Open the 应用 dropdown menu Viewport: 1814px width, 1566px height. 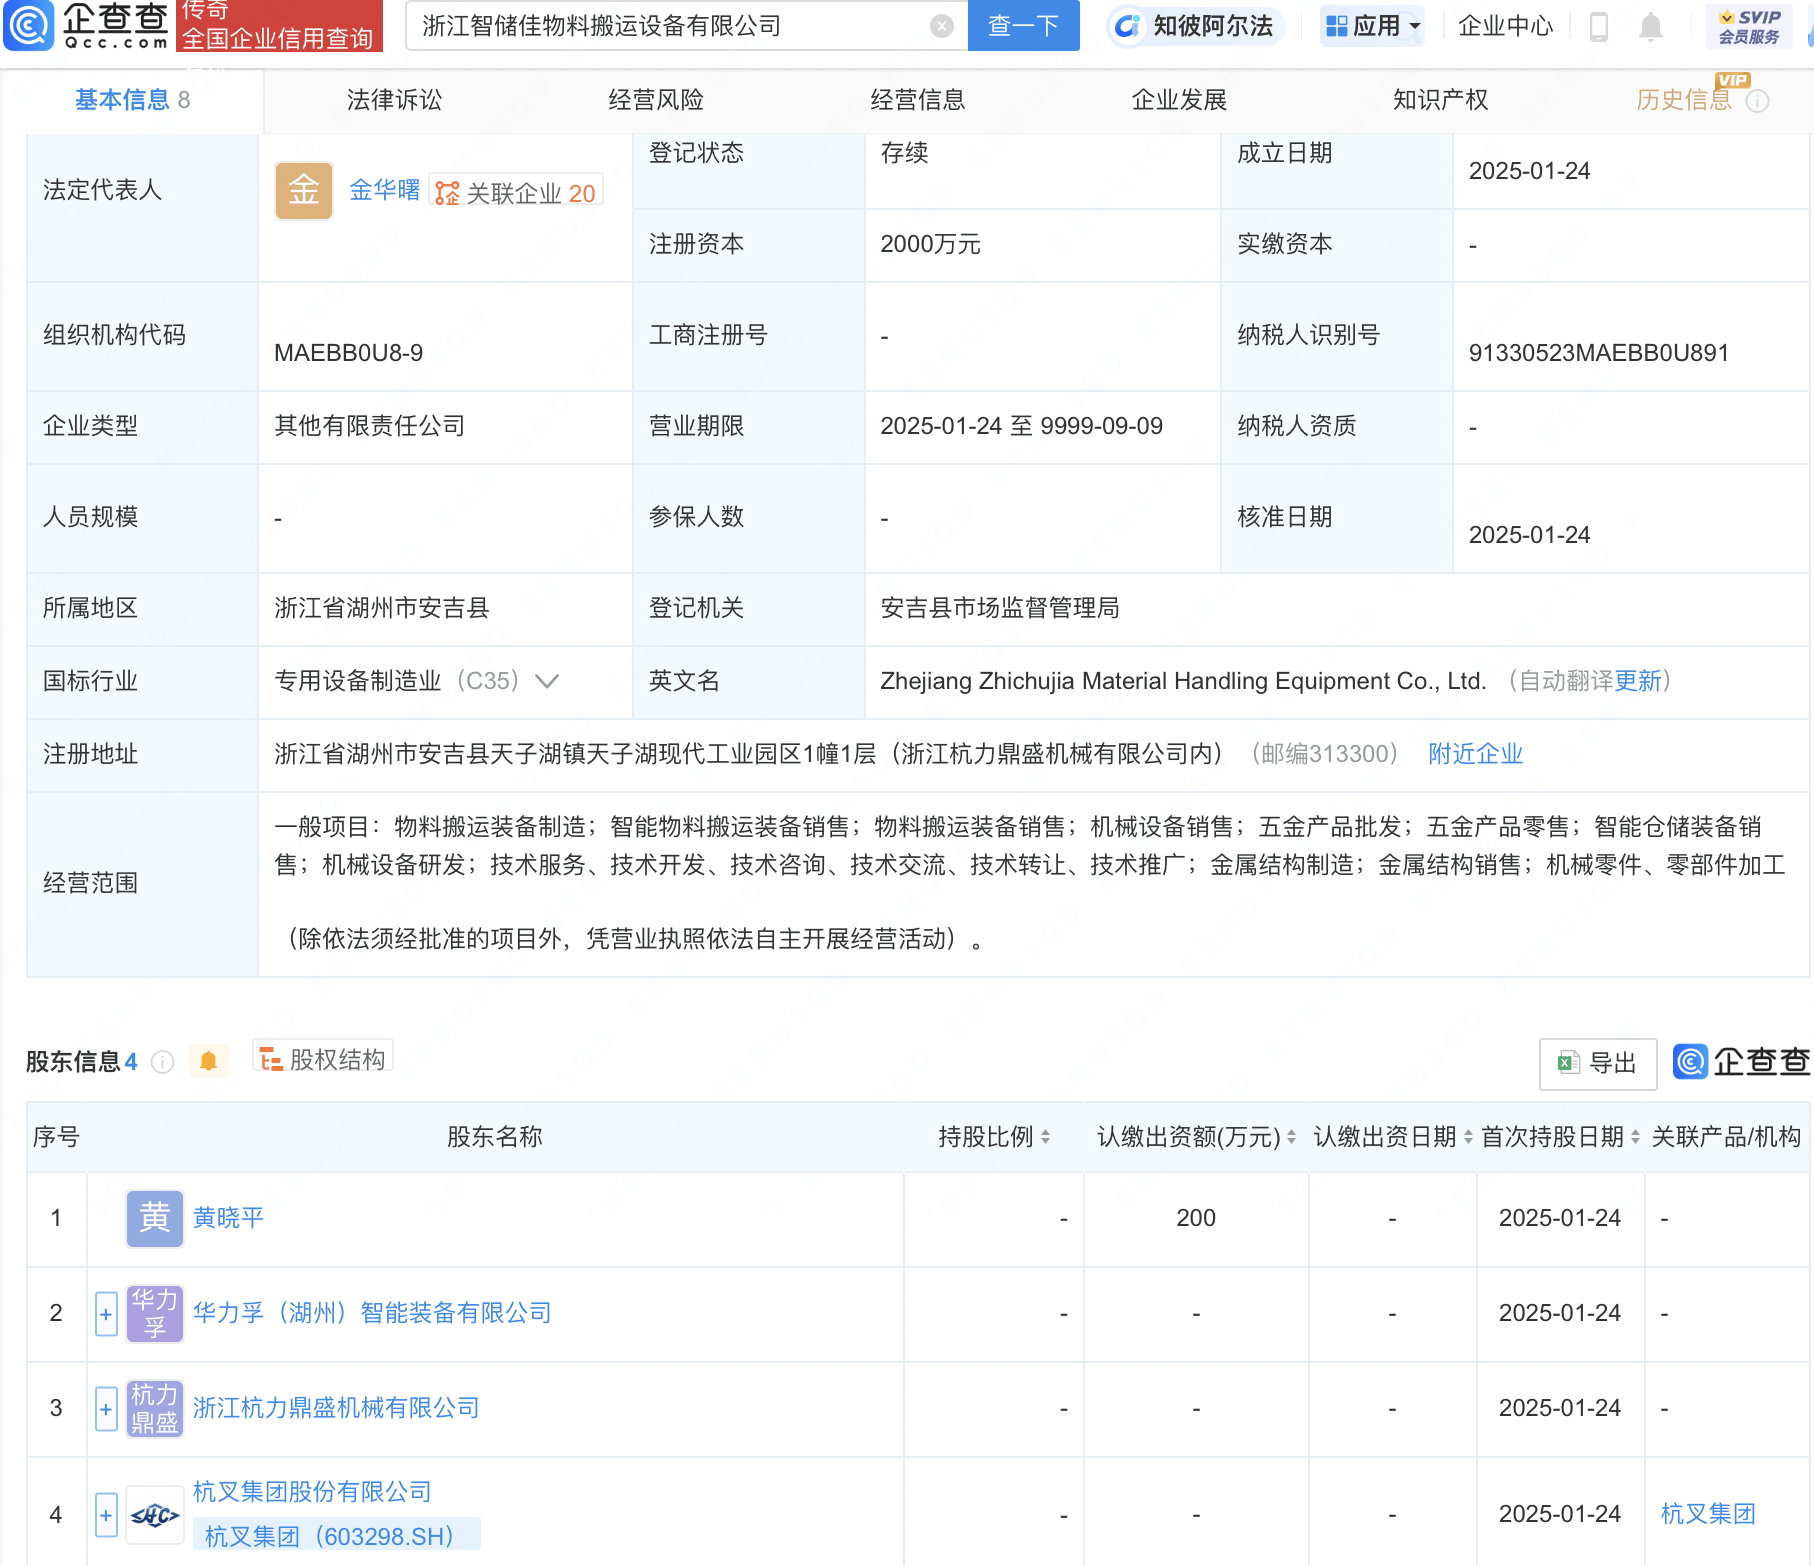(1372, 26)
